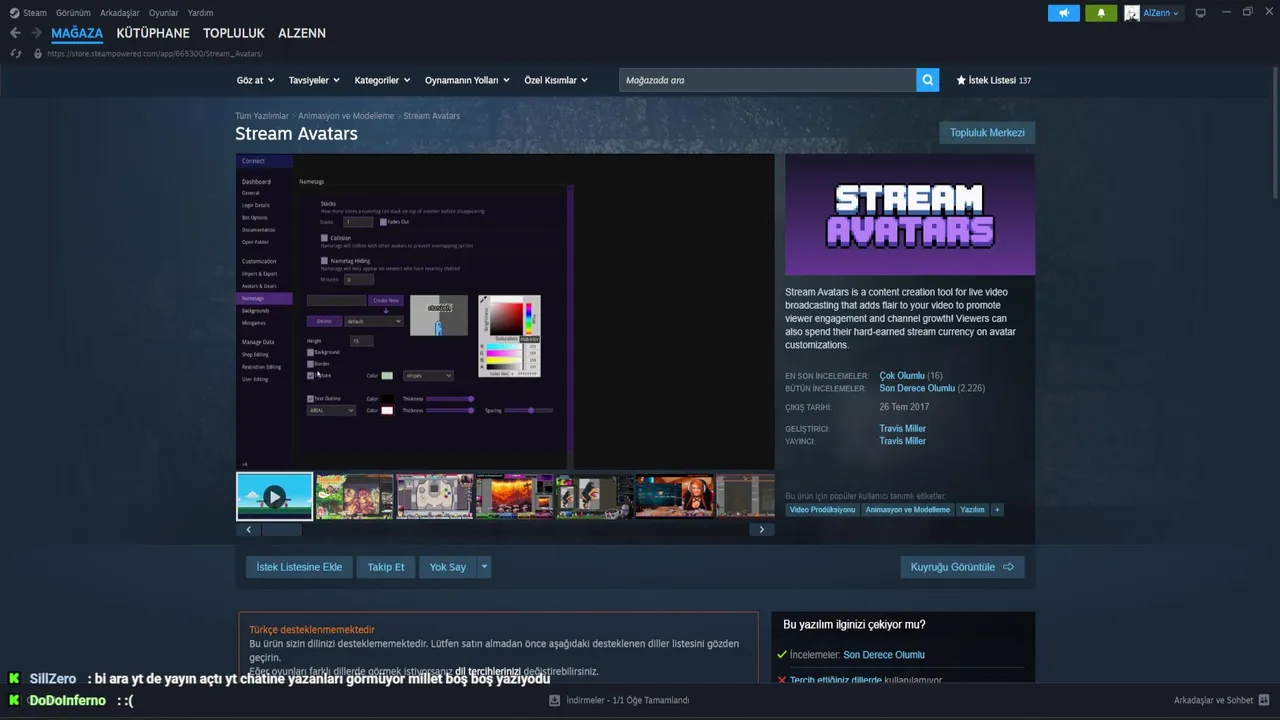The height and width of the screenshot is (720, 1280).
Task: Switch to the KÜTÜPHANE tab
Action: pos(153,33)
